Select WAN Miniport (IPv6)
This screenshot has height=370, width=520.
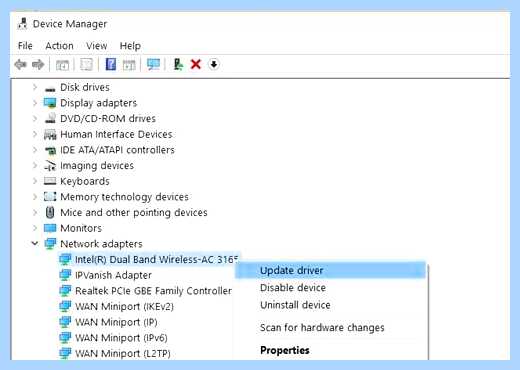tap(121, 338)
